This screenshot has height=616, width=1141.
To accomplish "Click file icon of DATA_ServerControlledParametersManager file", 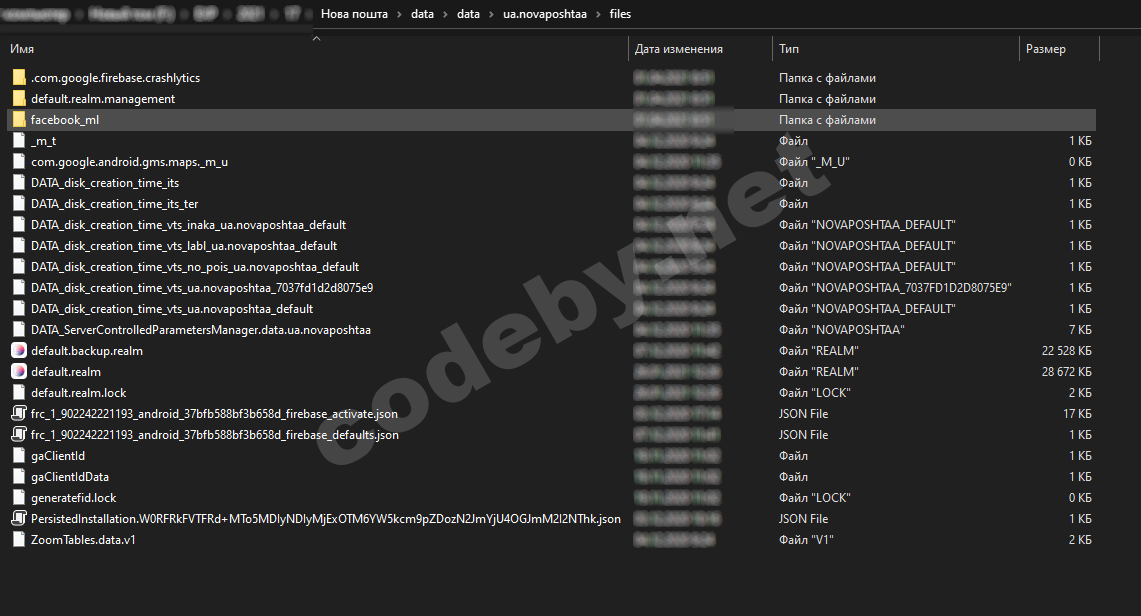I will coord(19,330).
